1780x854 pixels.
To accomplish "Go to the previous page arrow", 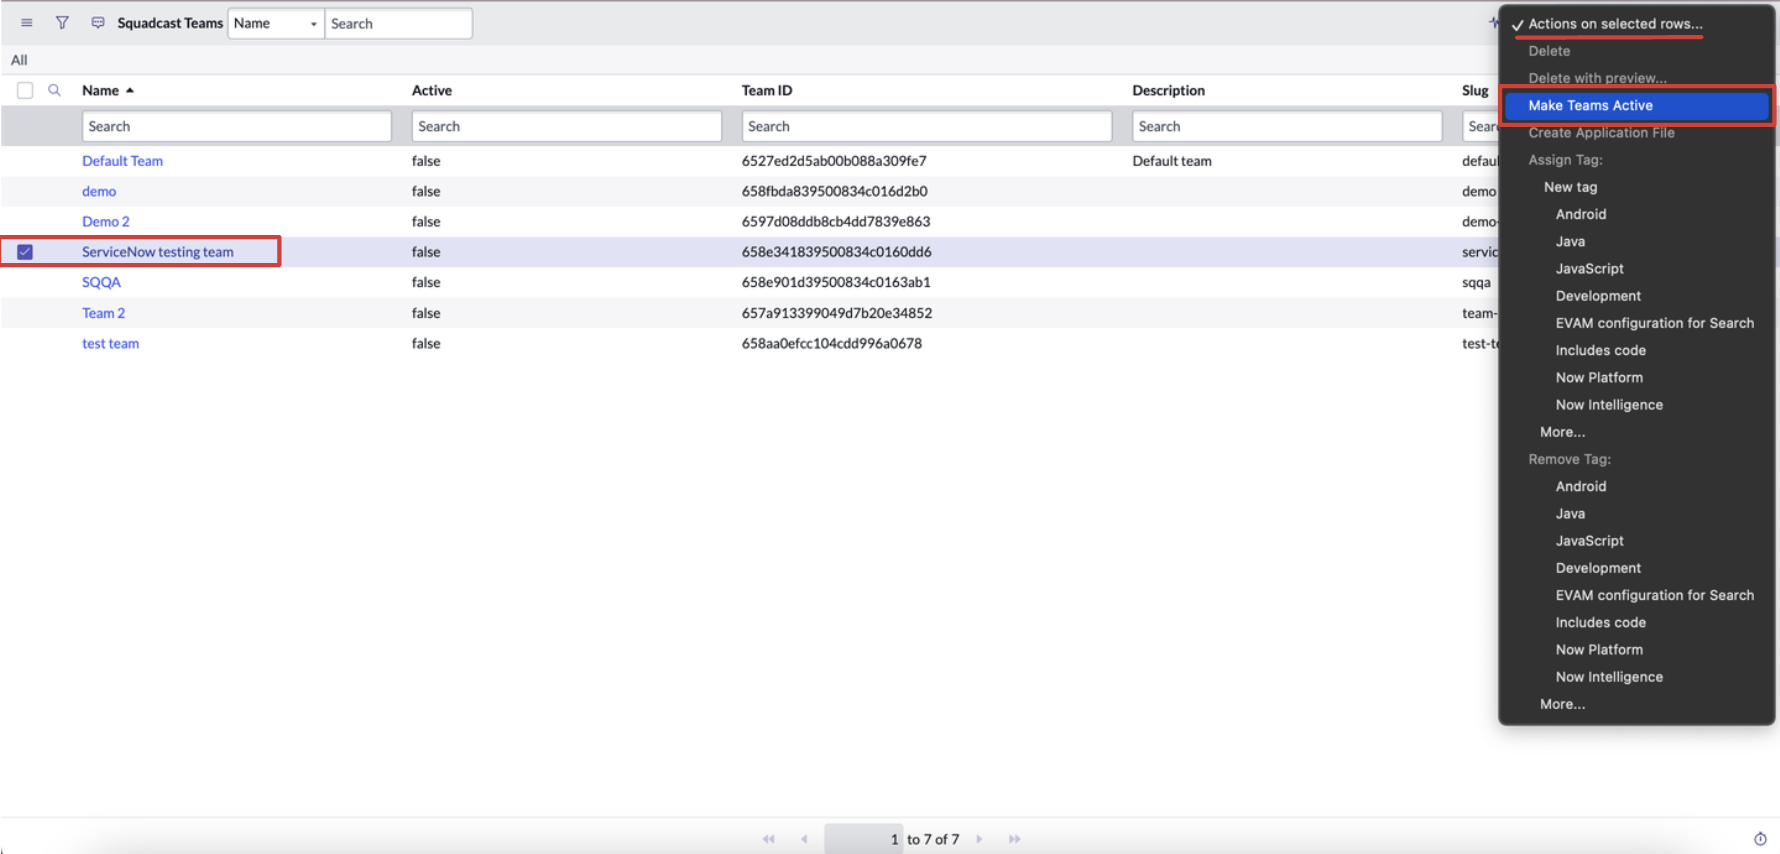I will [x=804, y=839].
